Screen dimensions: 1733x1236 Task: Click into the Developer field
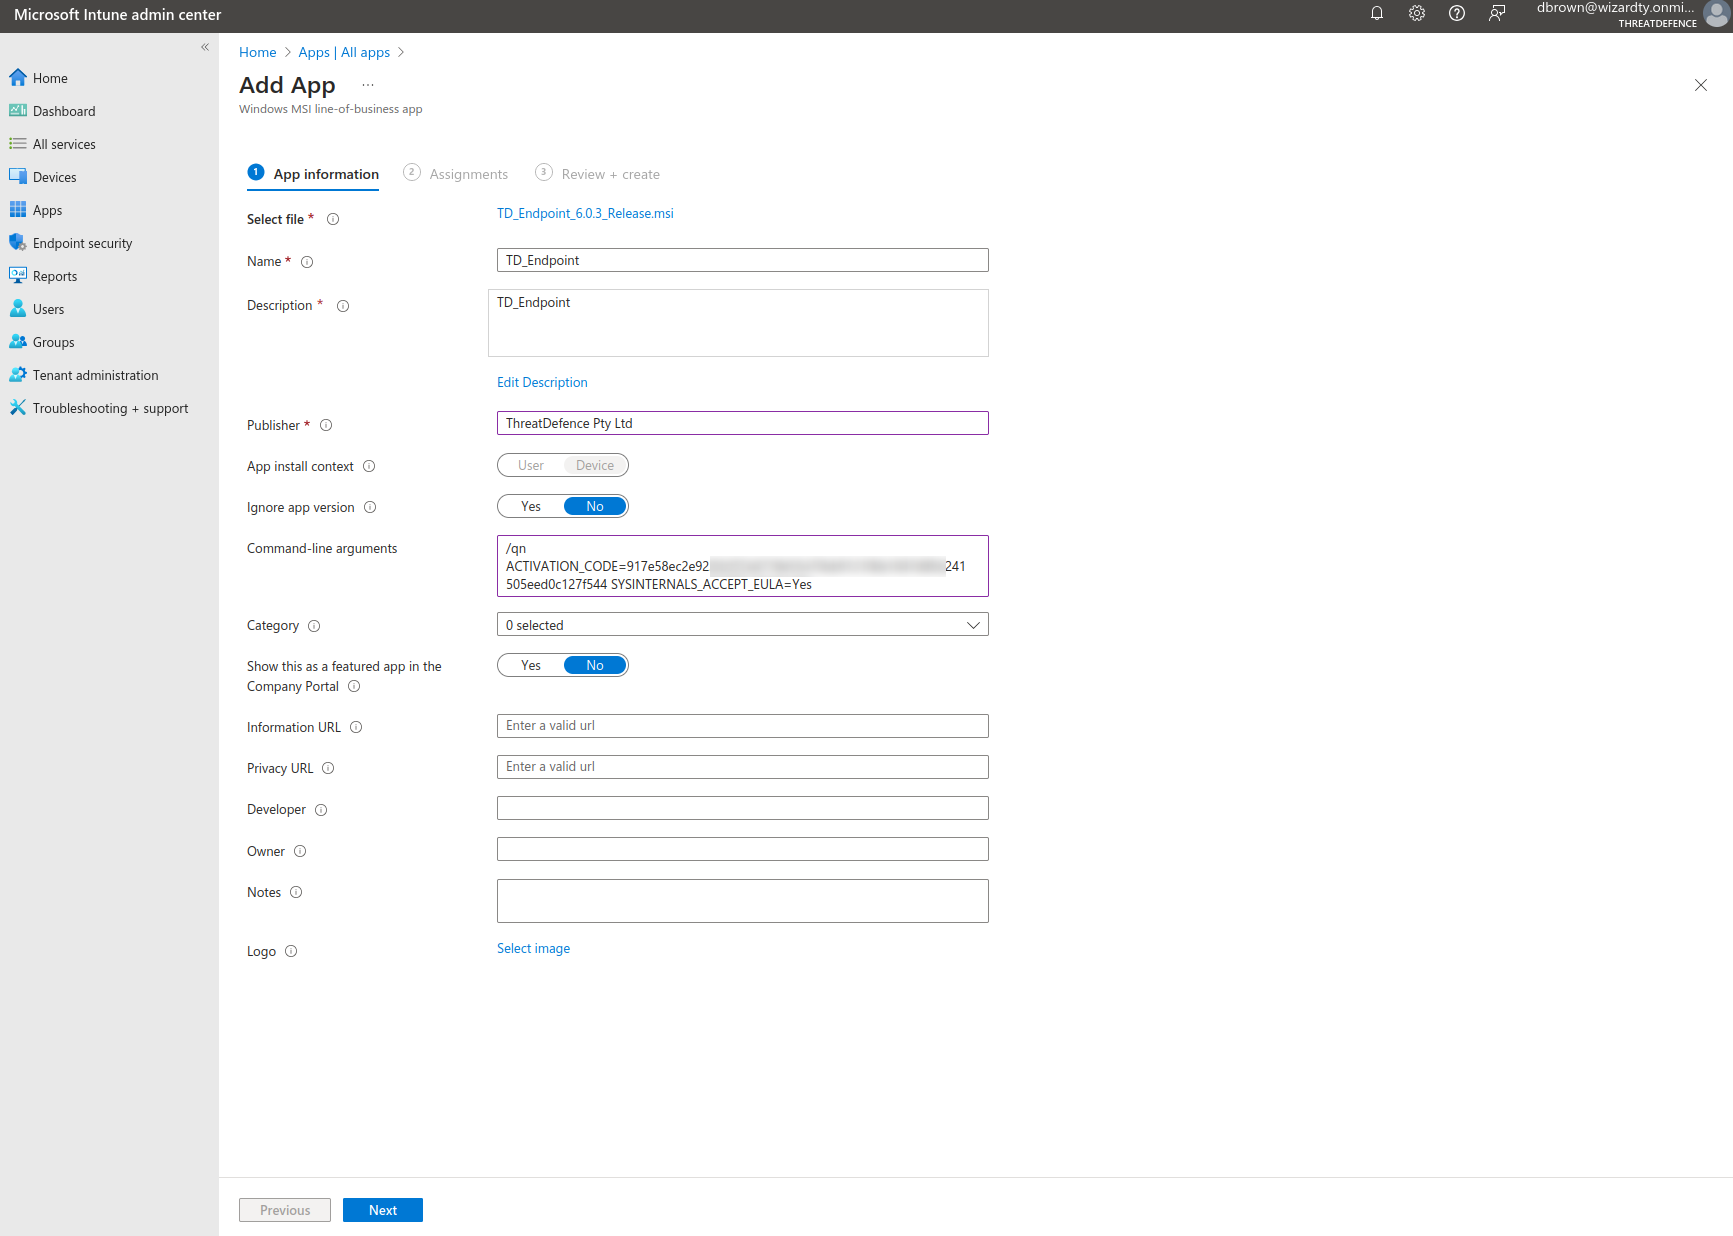point(743,809)
